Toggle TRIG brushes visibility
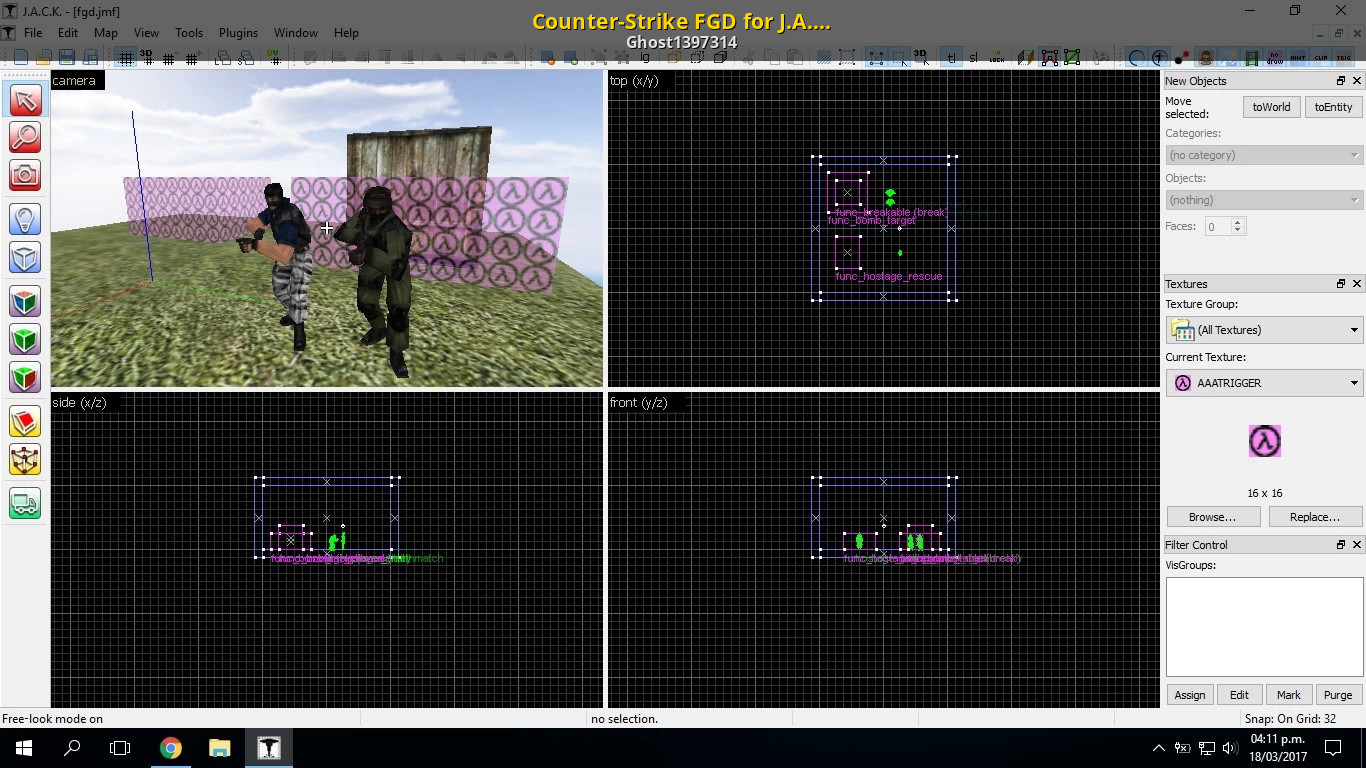1366x768 pixels. coord(1343,58)
